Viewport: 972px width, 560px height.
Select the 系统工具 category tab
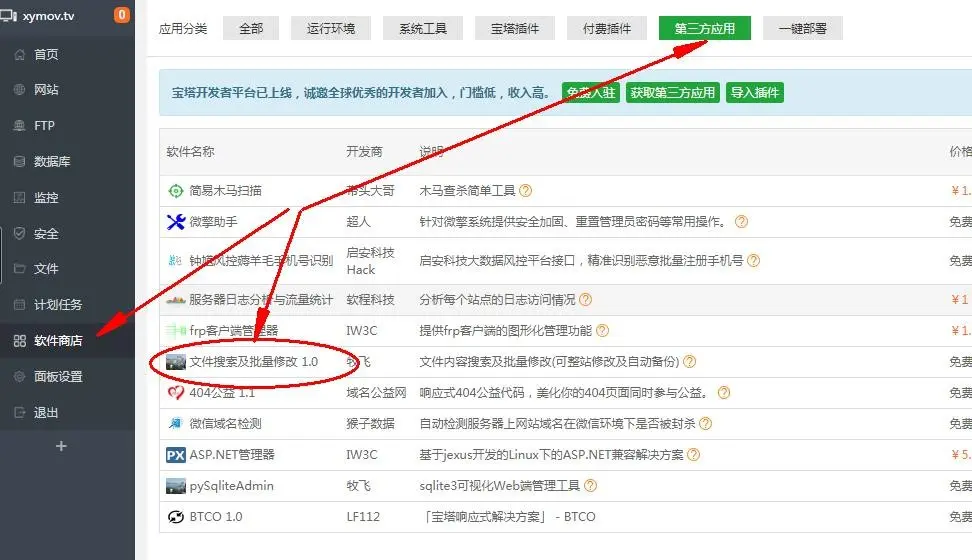(423, 29)
